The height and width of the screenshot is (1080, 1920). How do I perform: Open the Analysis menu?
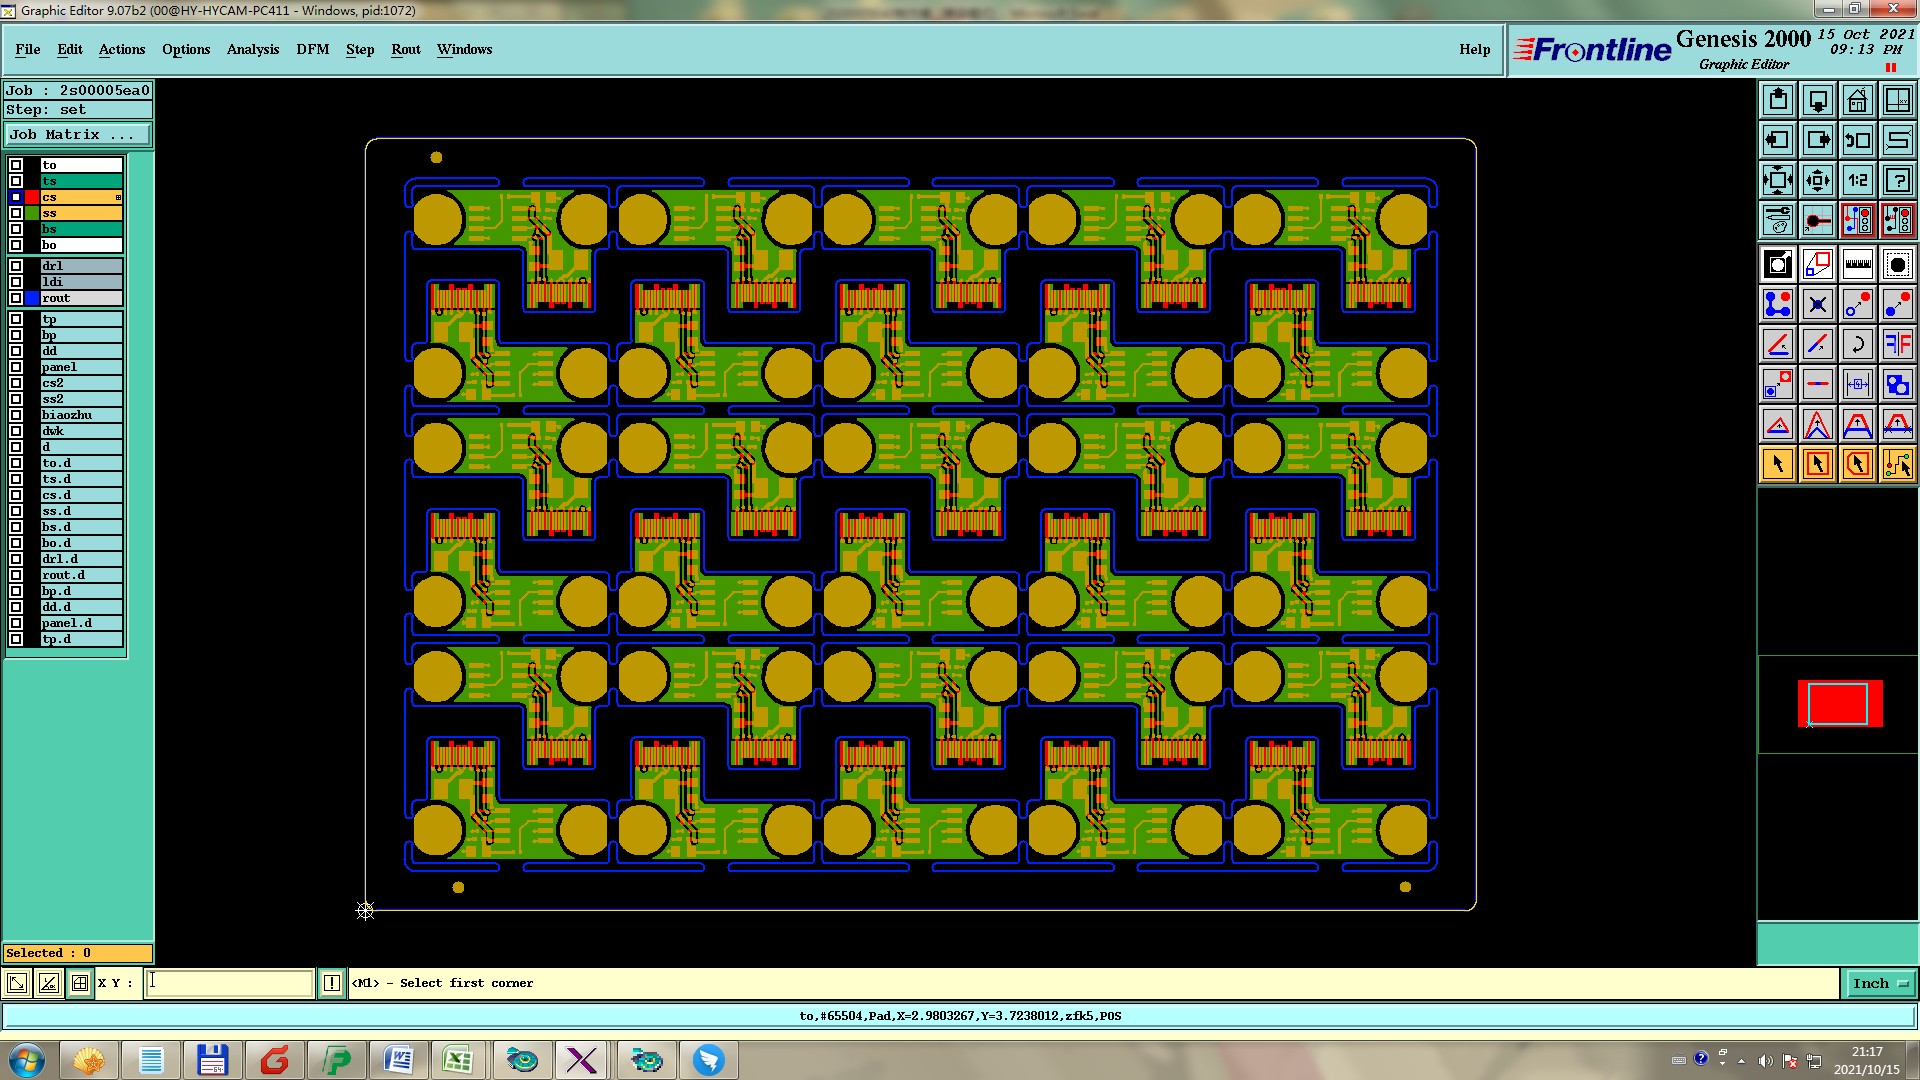252,49
